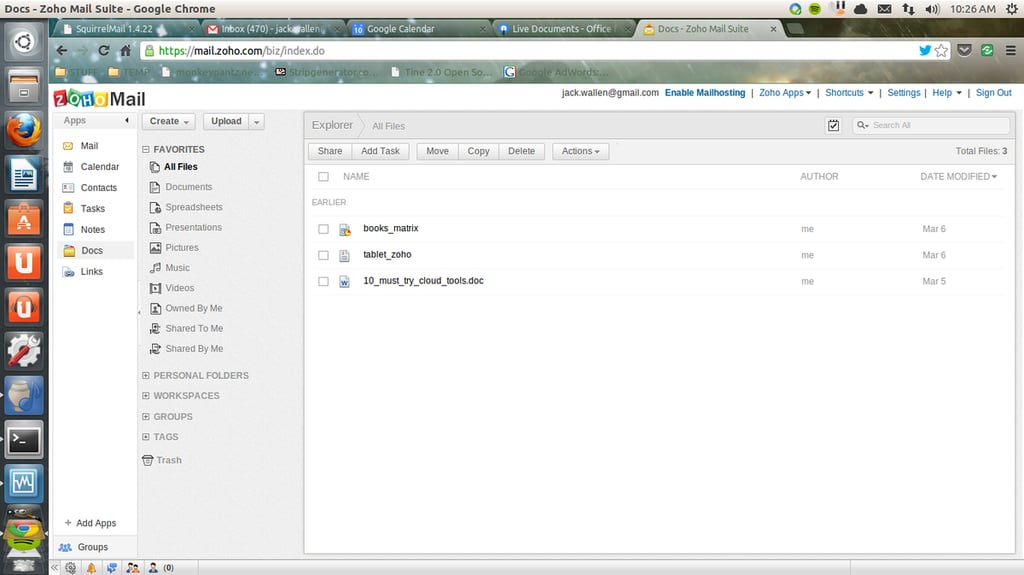1024x575 pixels.
Task: Sort by DATE MODIFIED column
Action: point(958,176)
